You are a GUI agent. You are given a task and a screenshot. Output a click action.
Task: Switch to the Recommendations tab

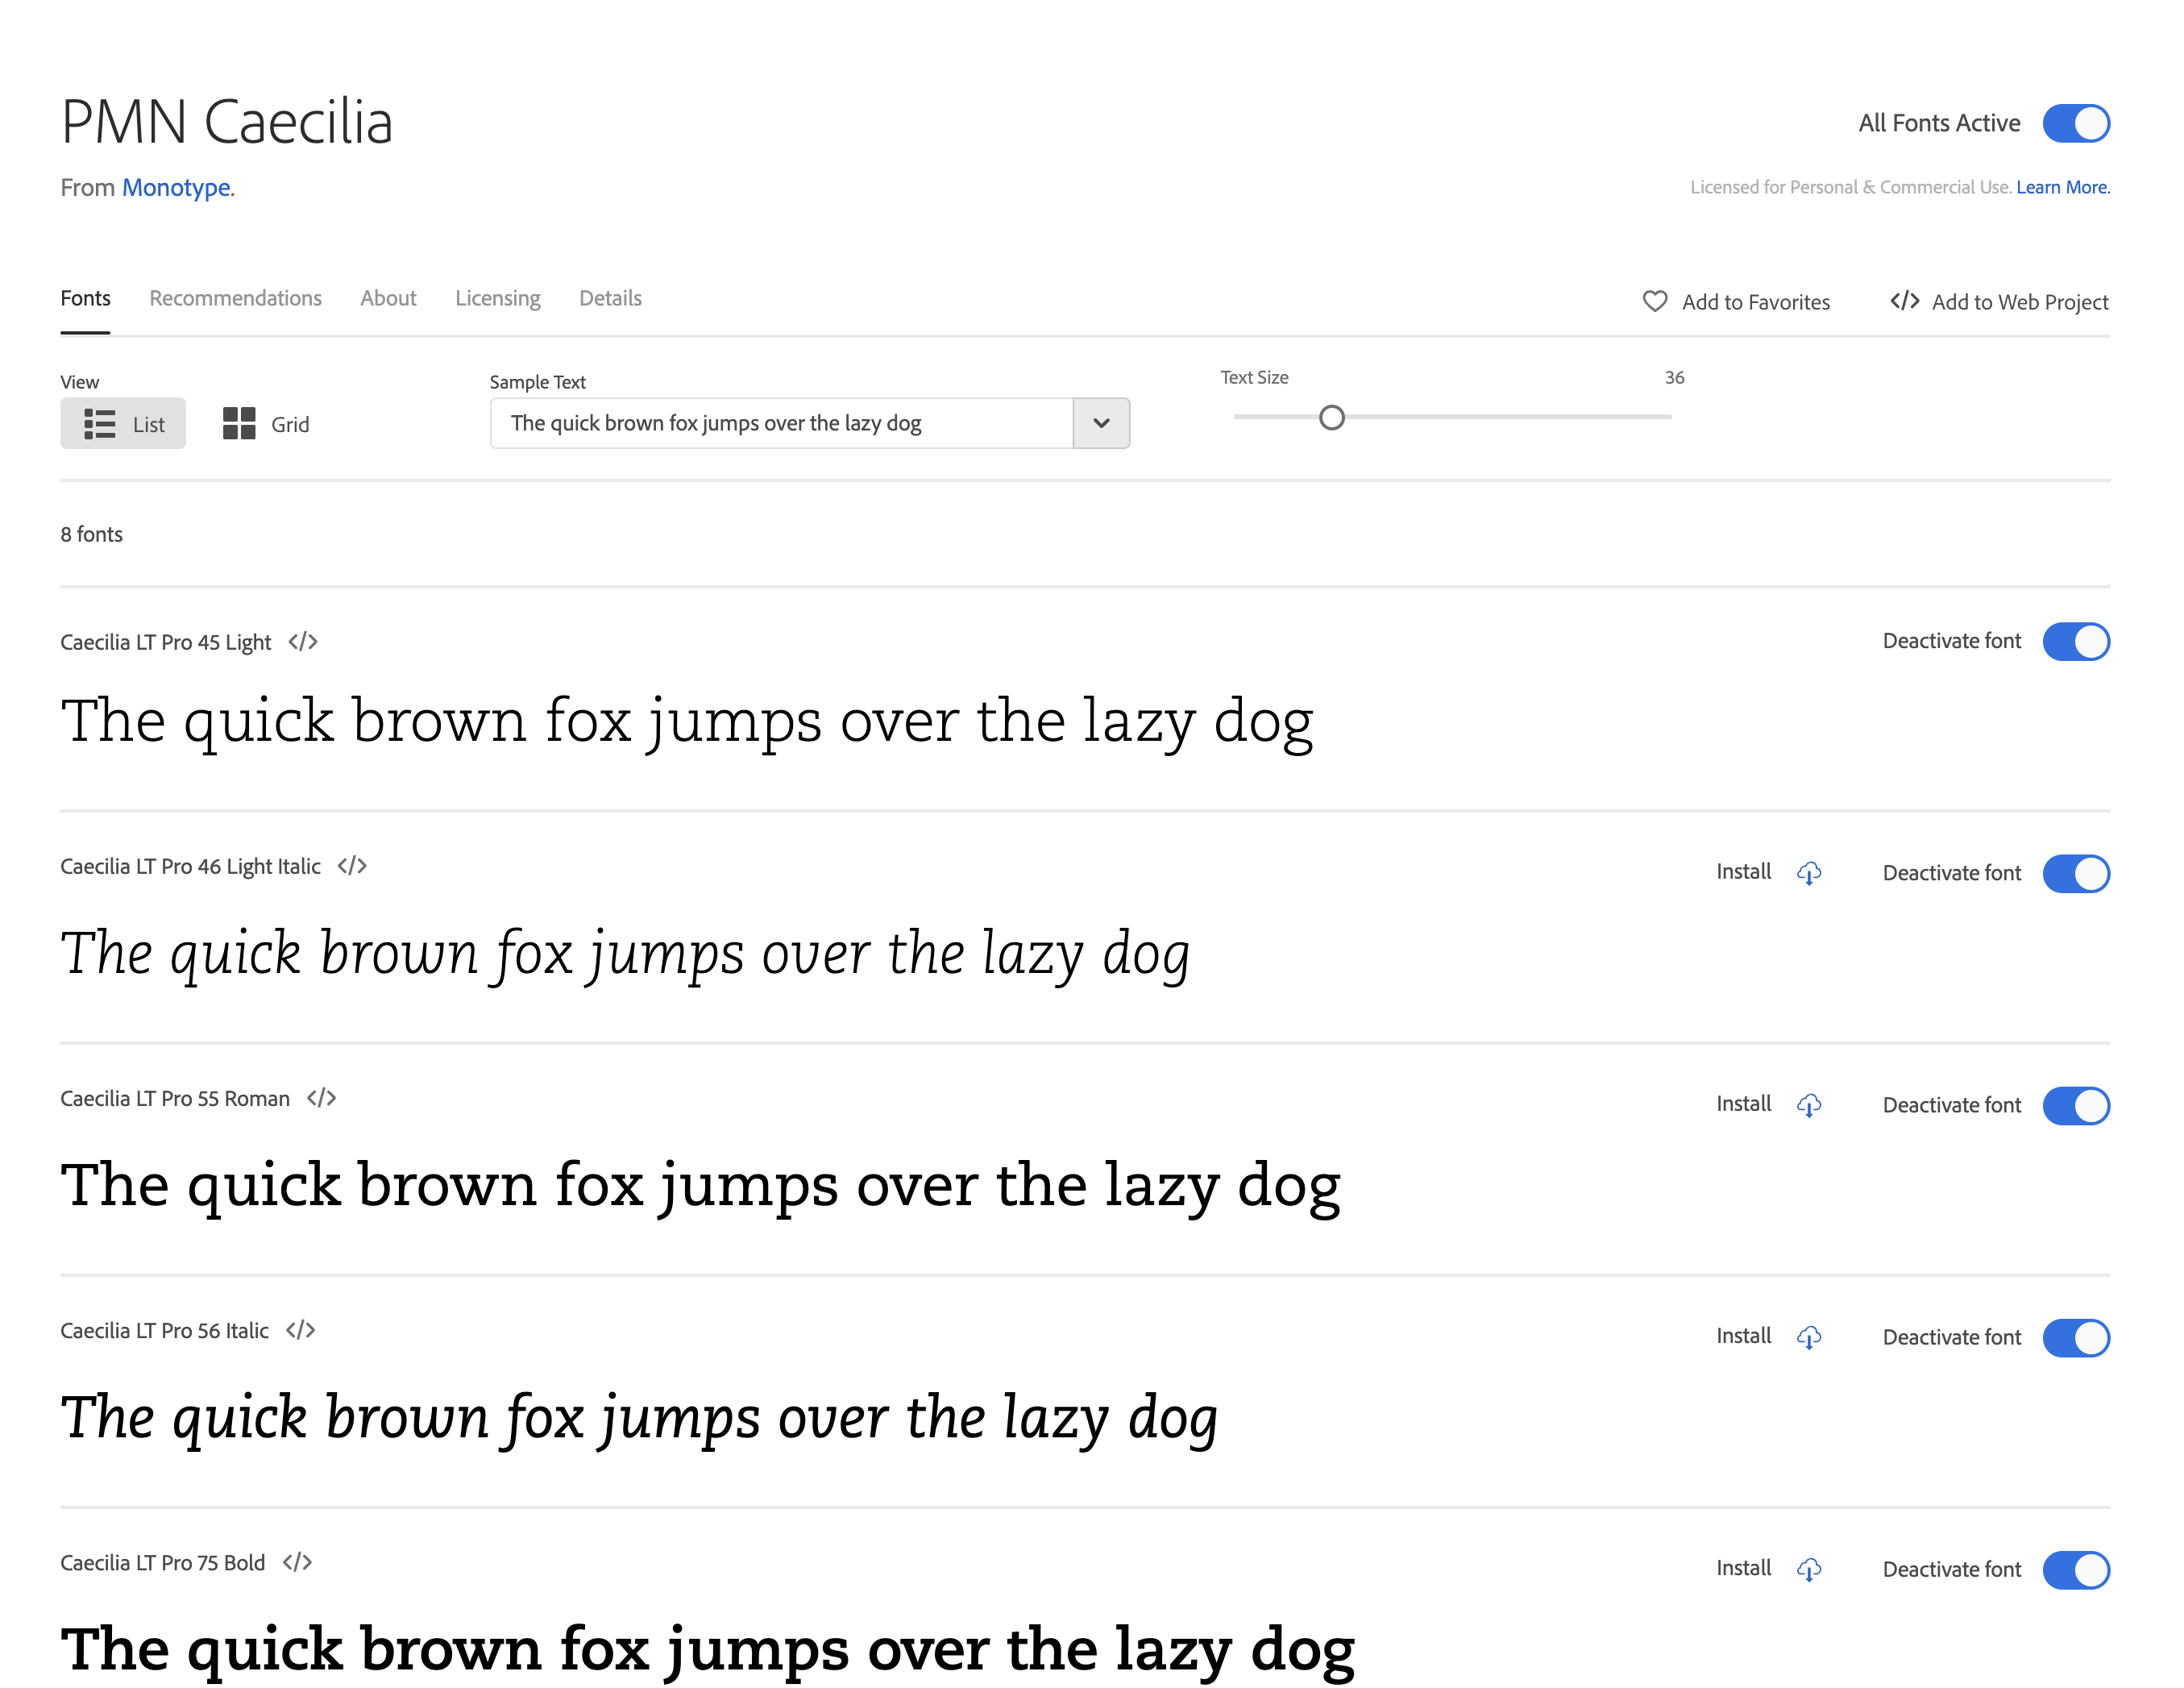235,298
